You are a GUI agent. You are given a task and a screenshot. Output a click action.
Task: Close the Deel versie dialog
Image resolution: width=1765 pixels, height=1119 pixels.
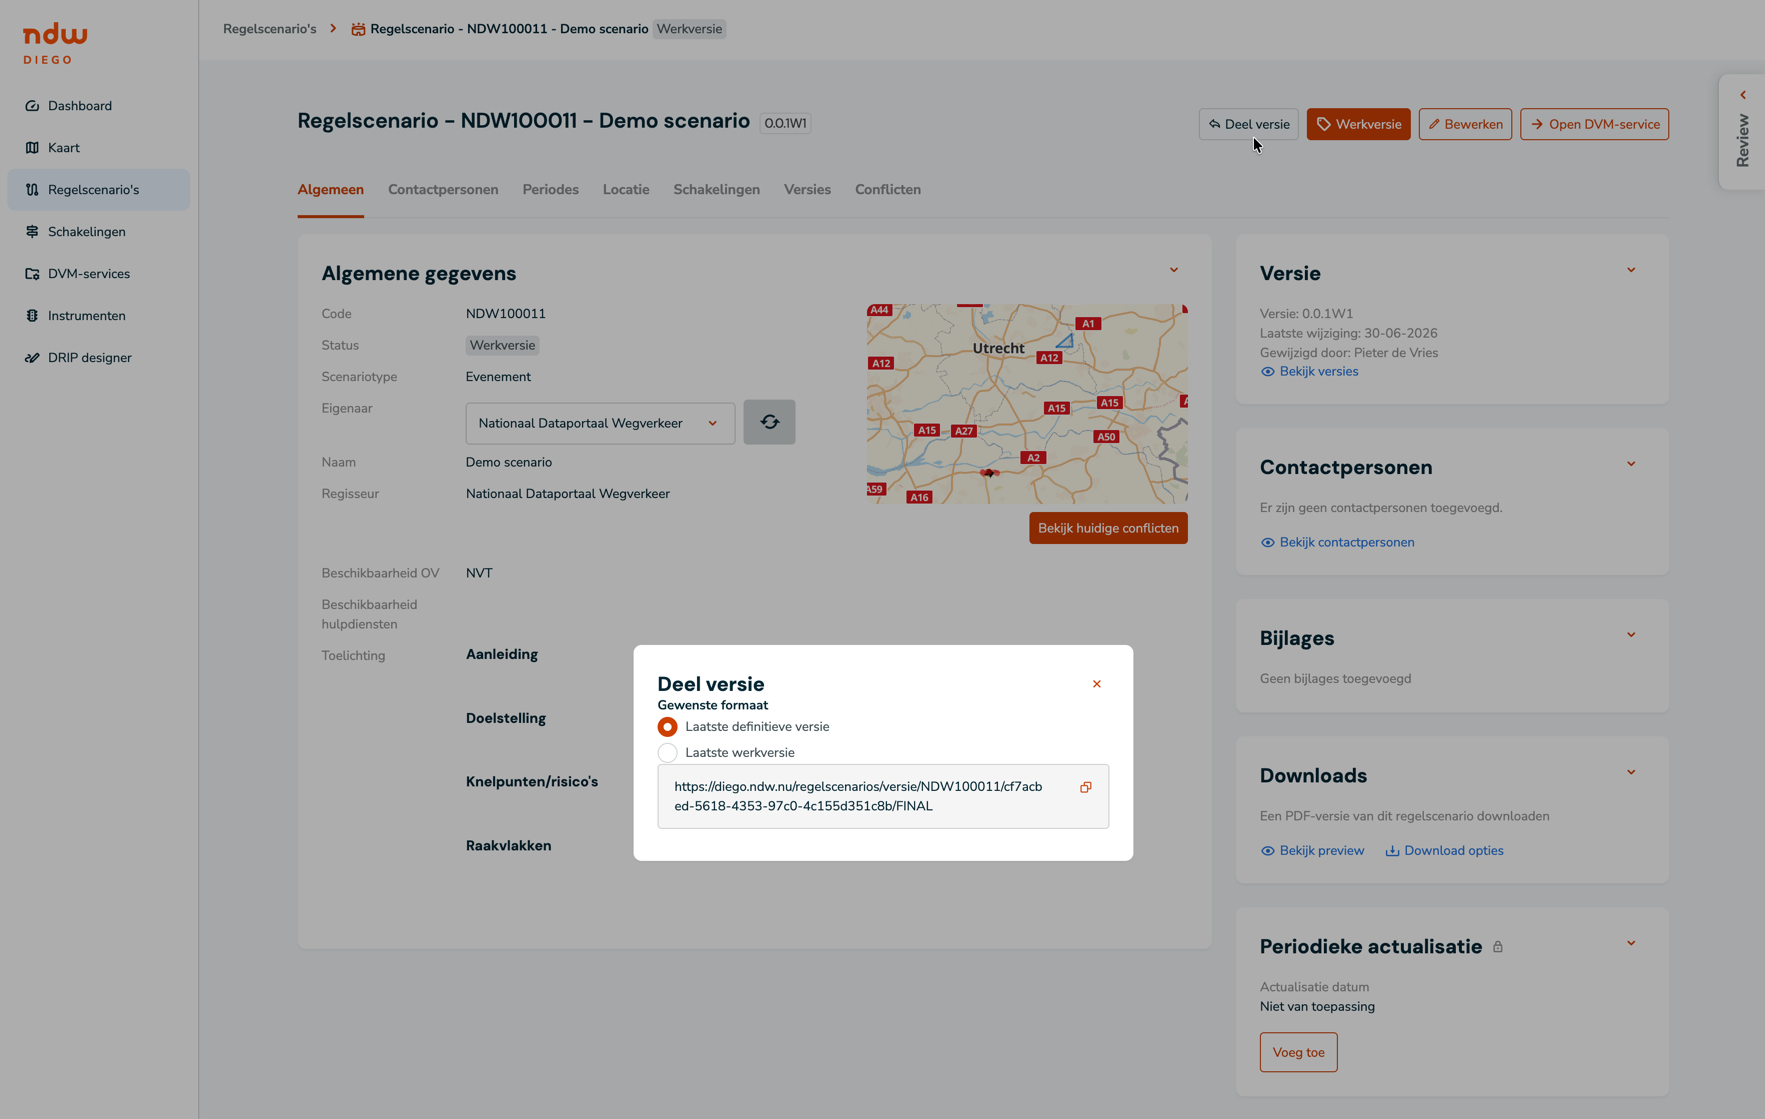tap(1096, 684)
